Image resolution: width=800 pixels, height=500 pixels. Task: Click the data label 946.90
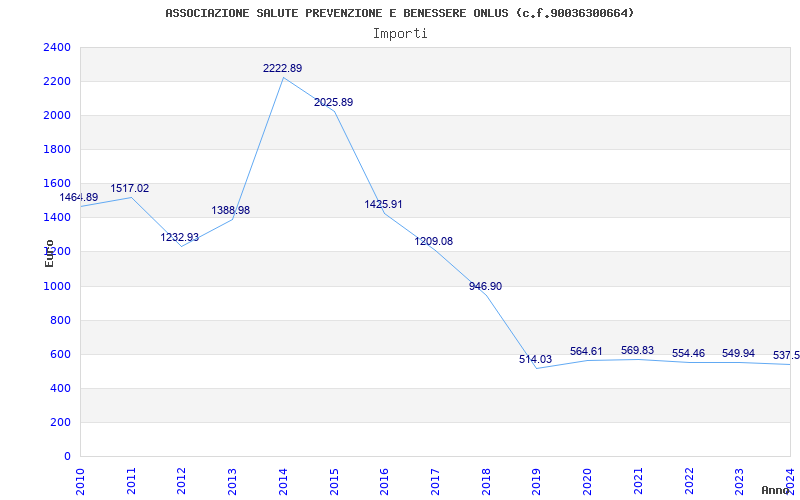click(485, 287)
